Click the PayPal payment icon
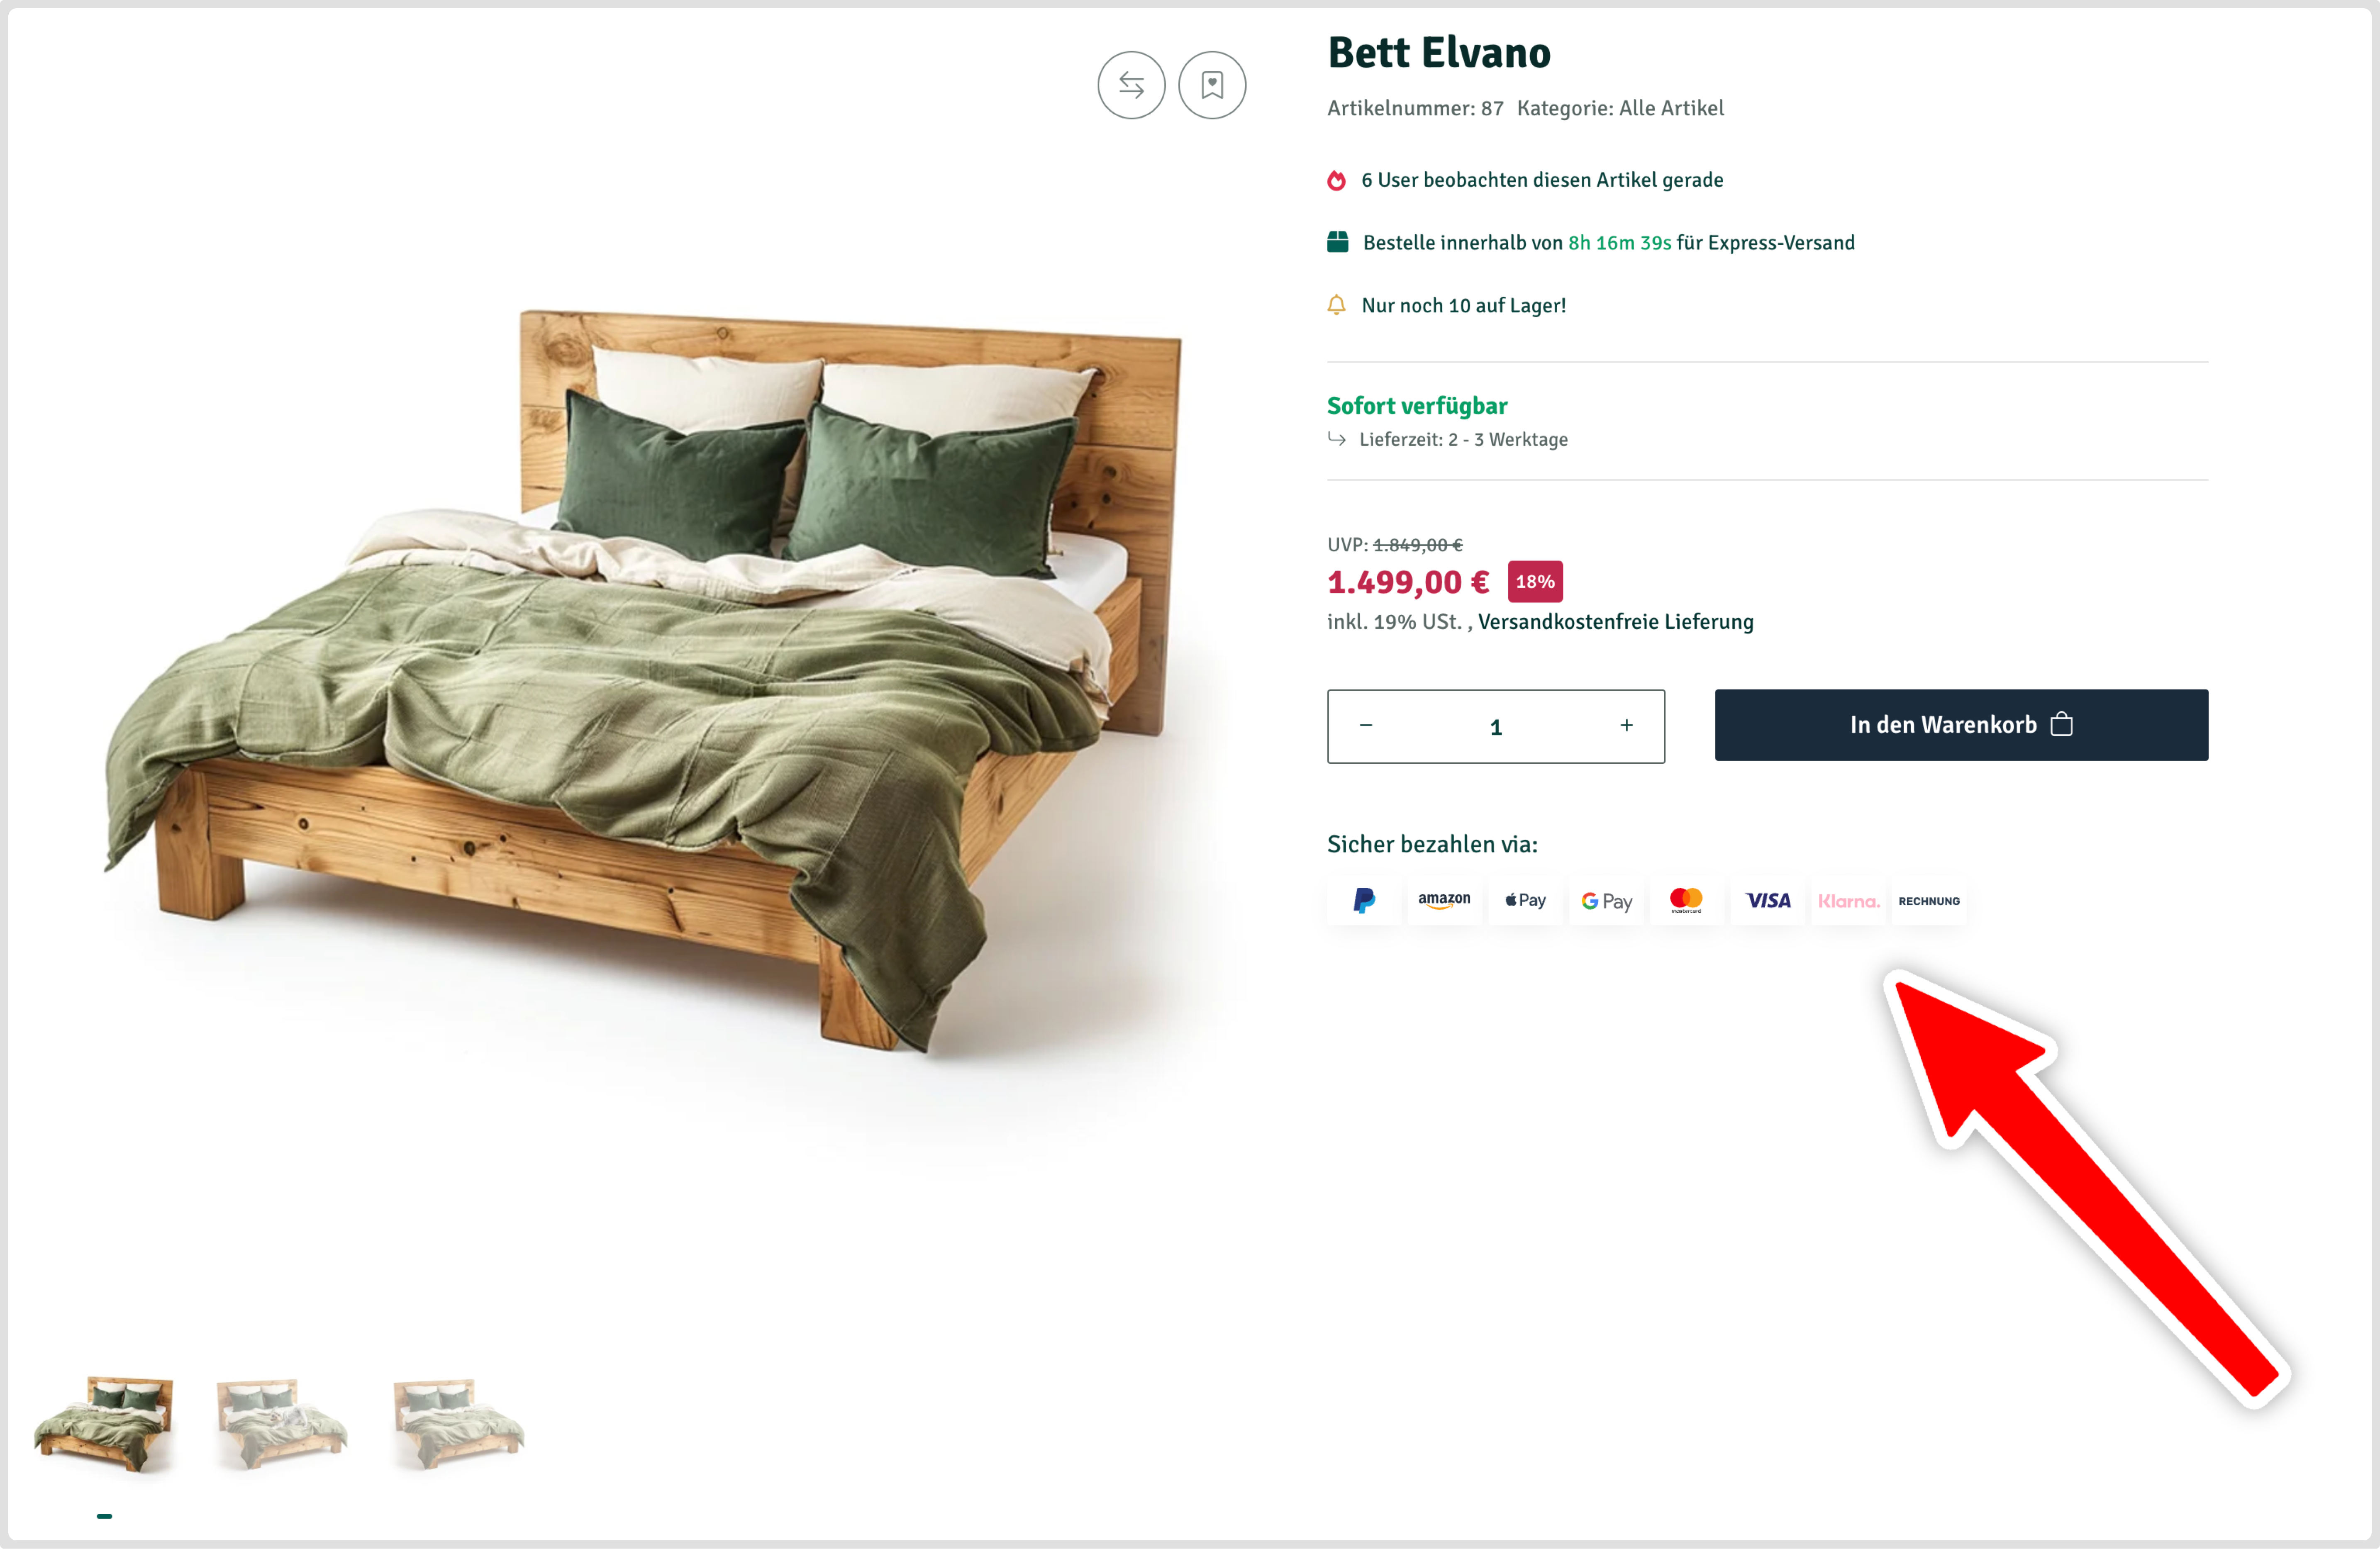The height and width of the screenshot is (1549, 2380). [1363, 901]
